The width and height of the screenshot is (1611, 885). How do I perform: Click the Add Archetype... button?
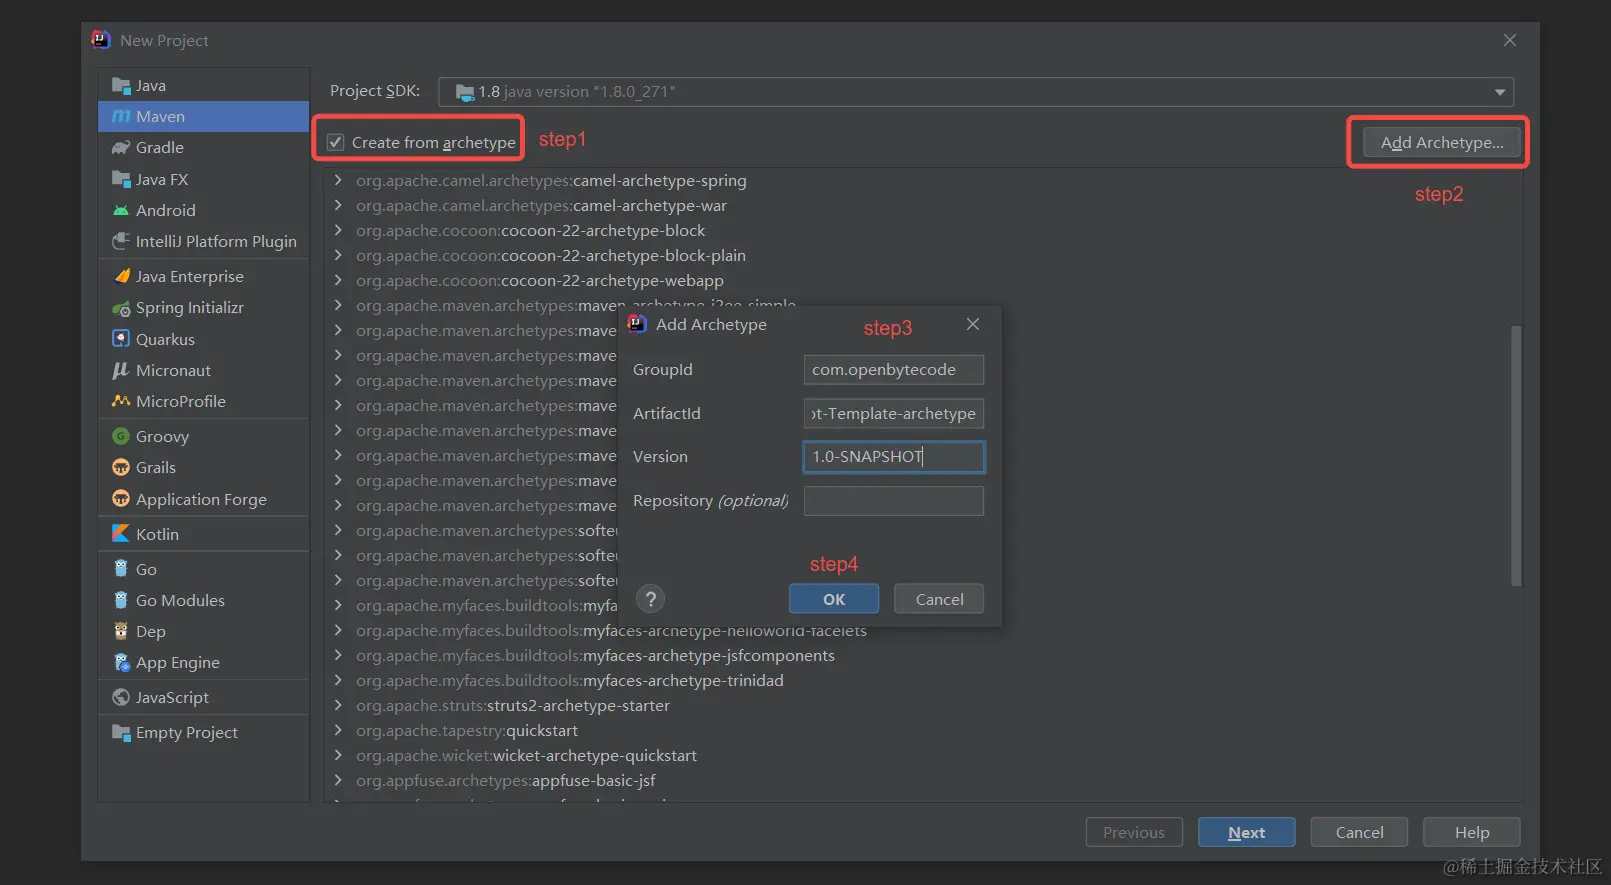(x=1441, y=143)
